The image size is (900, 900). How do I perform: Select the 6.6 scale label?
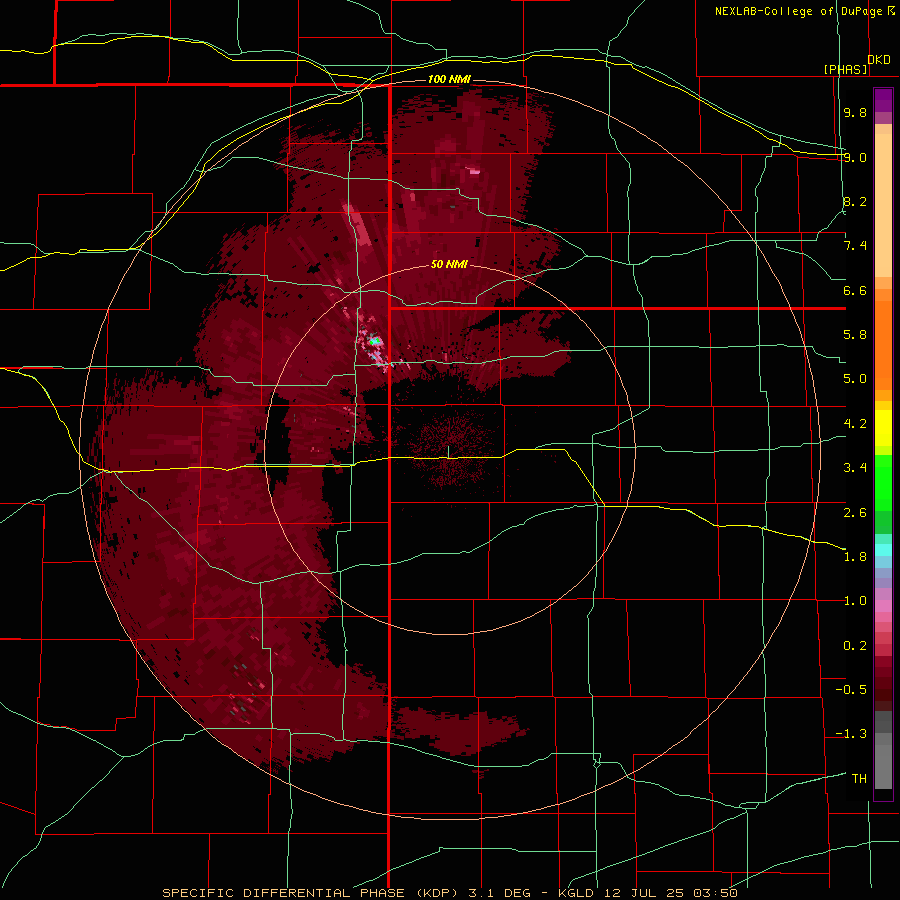pyautogui.click(x=855, y=290)
